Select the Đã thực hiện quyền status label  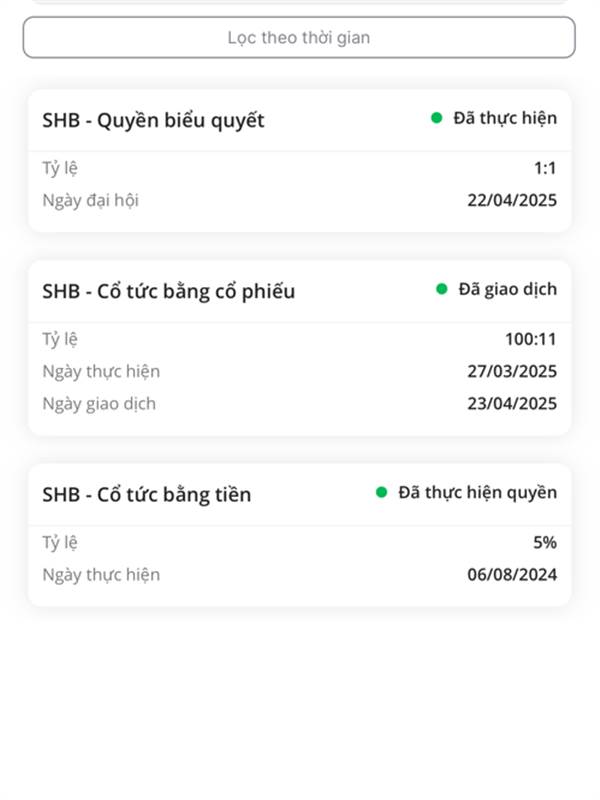[478, 492]
